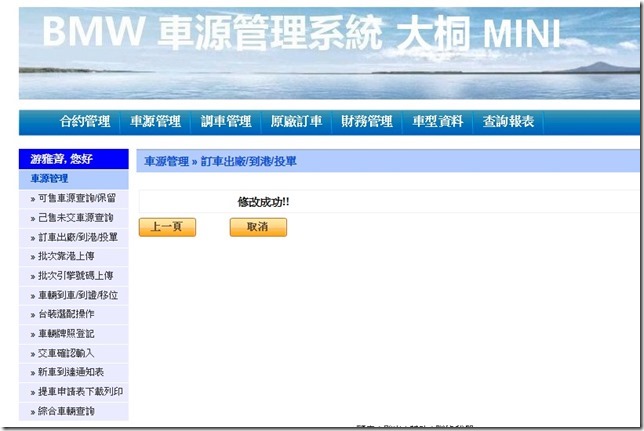Image resolution: width=644 pixels, height=431 pixels.
Task: Click the 上一頁 button
Action: pos(167,227)
